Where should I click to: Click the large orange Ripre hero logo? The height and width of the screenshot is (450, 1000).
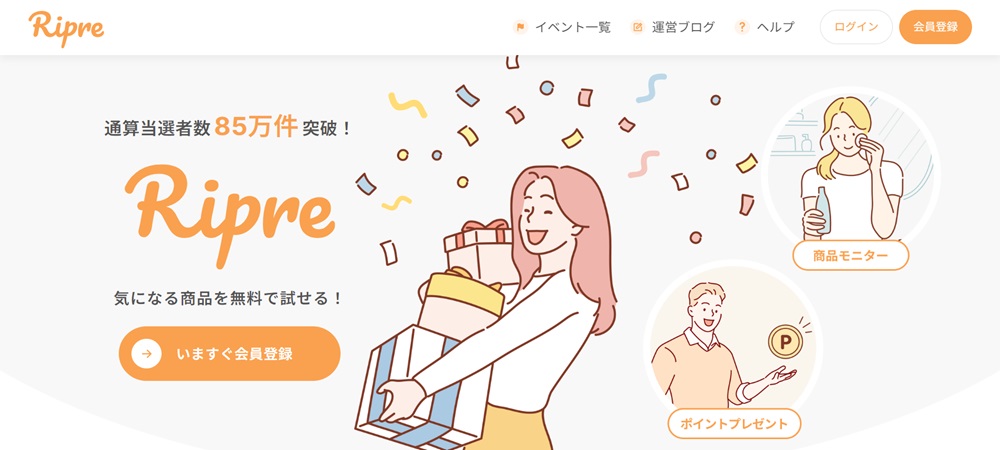coord(230,214)
